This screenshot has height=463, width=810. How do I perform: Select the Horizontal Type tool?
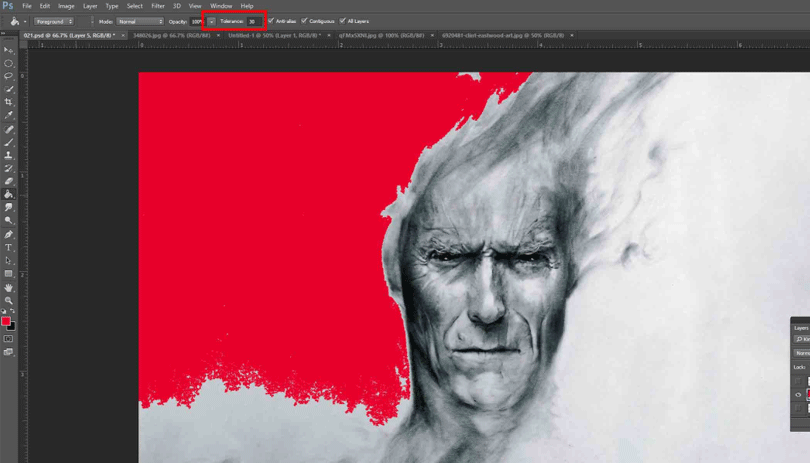[x=9, y=248]
